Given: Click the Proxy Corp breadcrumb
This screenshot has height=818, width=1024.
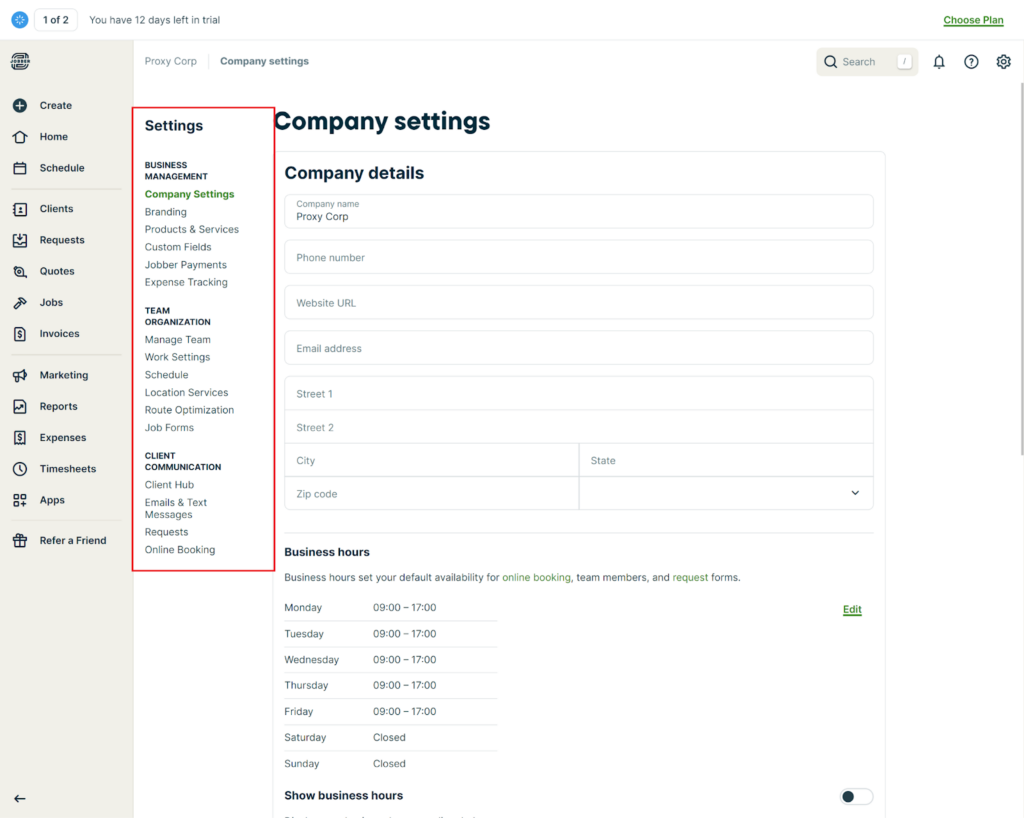Looking at the screenshot, I should [171, 61].
